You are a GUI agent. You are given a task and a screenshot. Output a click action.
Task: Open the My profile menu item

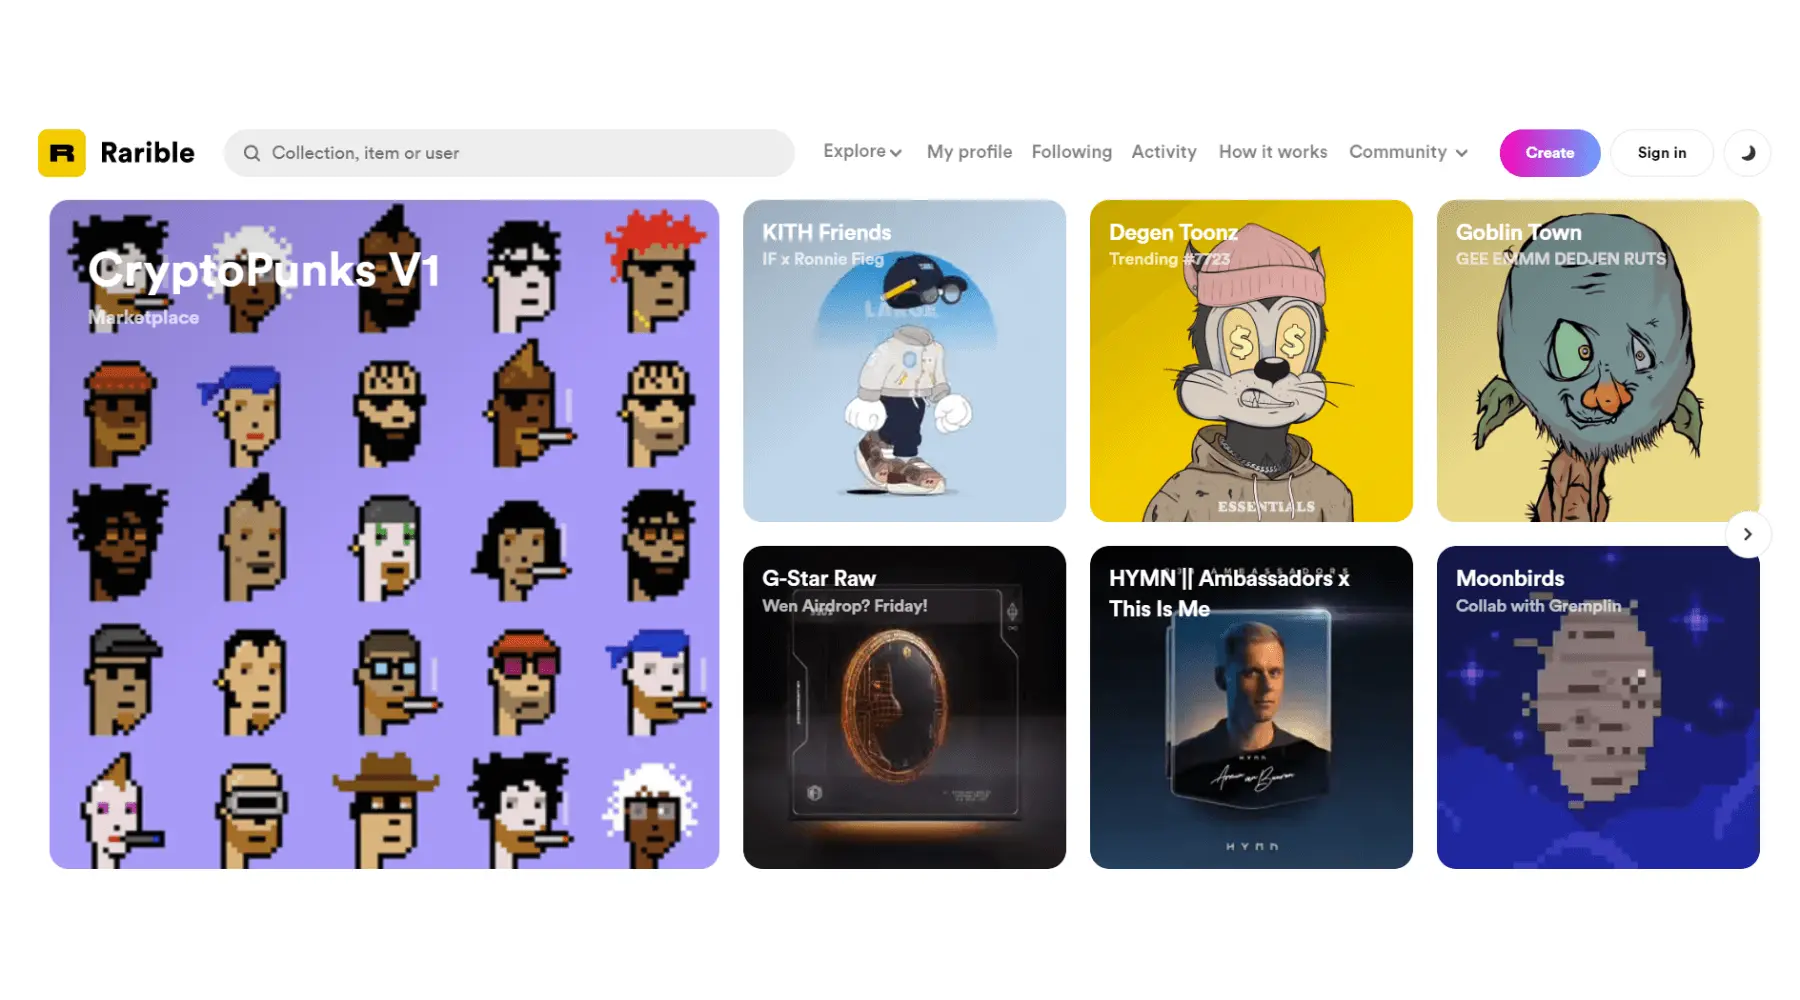(969, 152)
